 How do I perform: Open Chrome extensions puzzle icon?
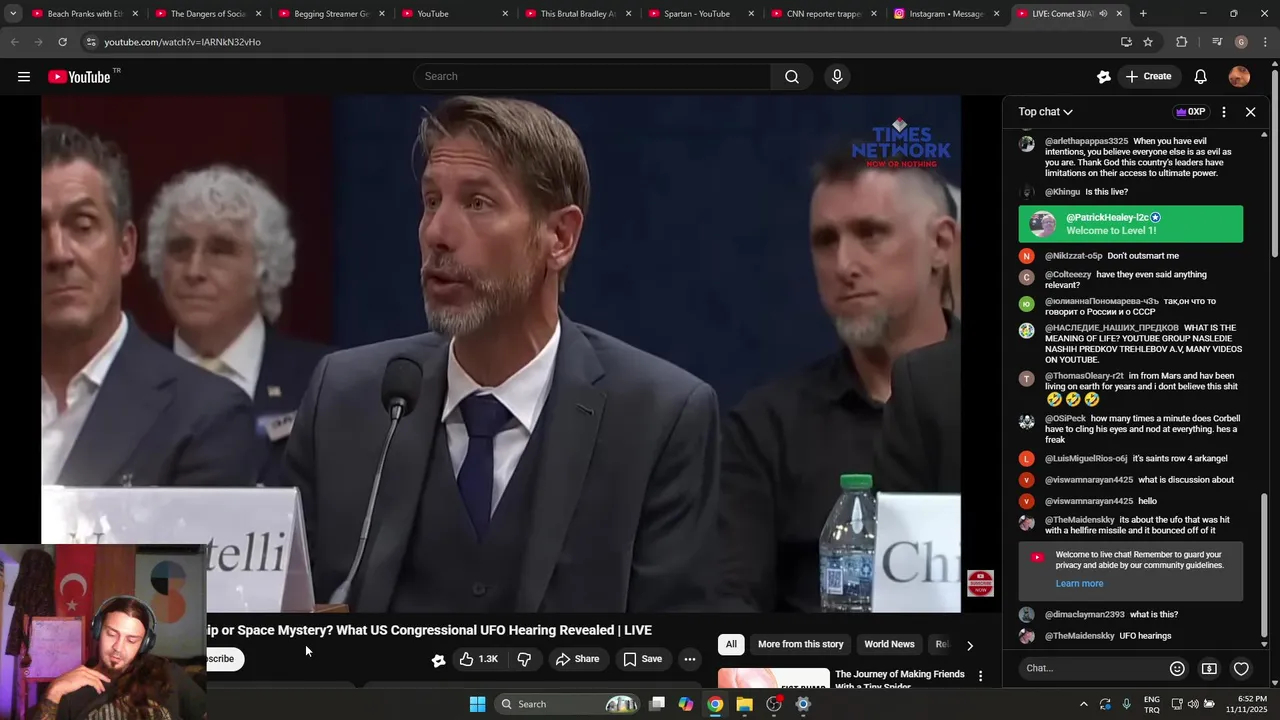click(x=1182, y=42)
